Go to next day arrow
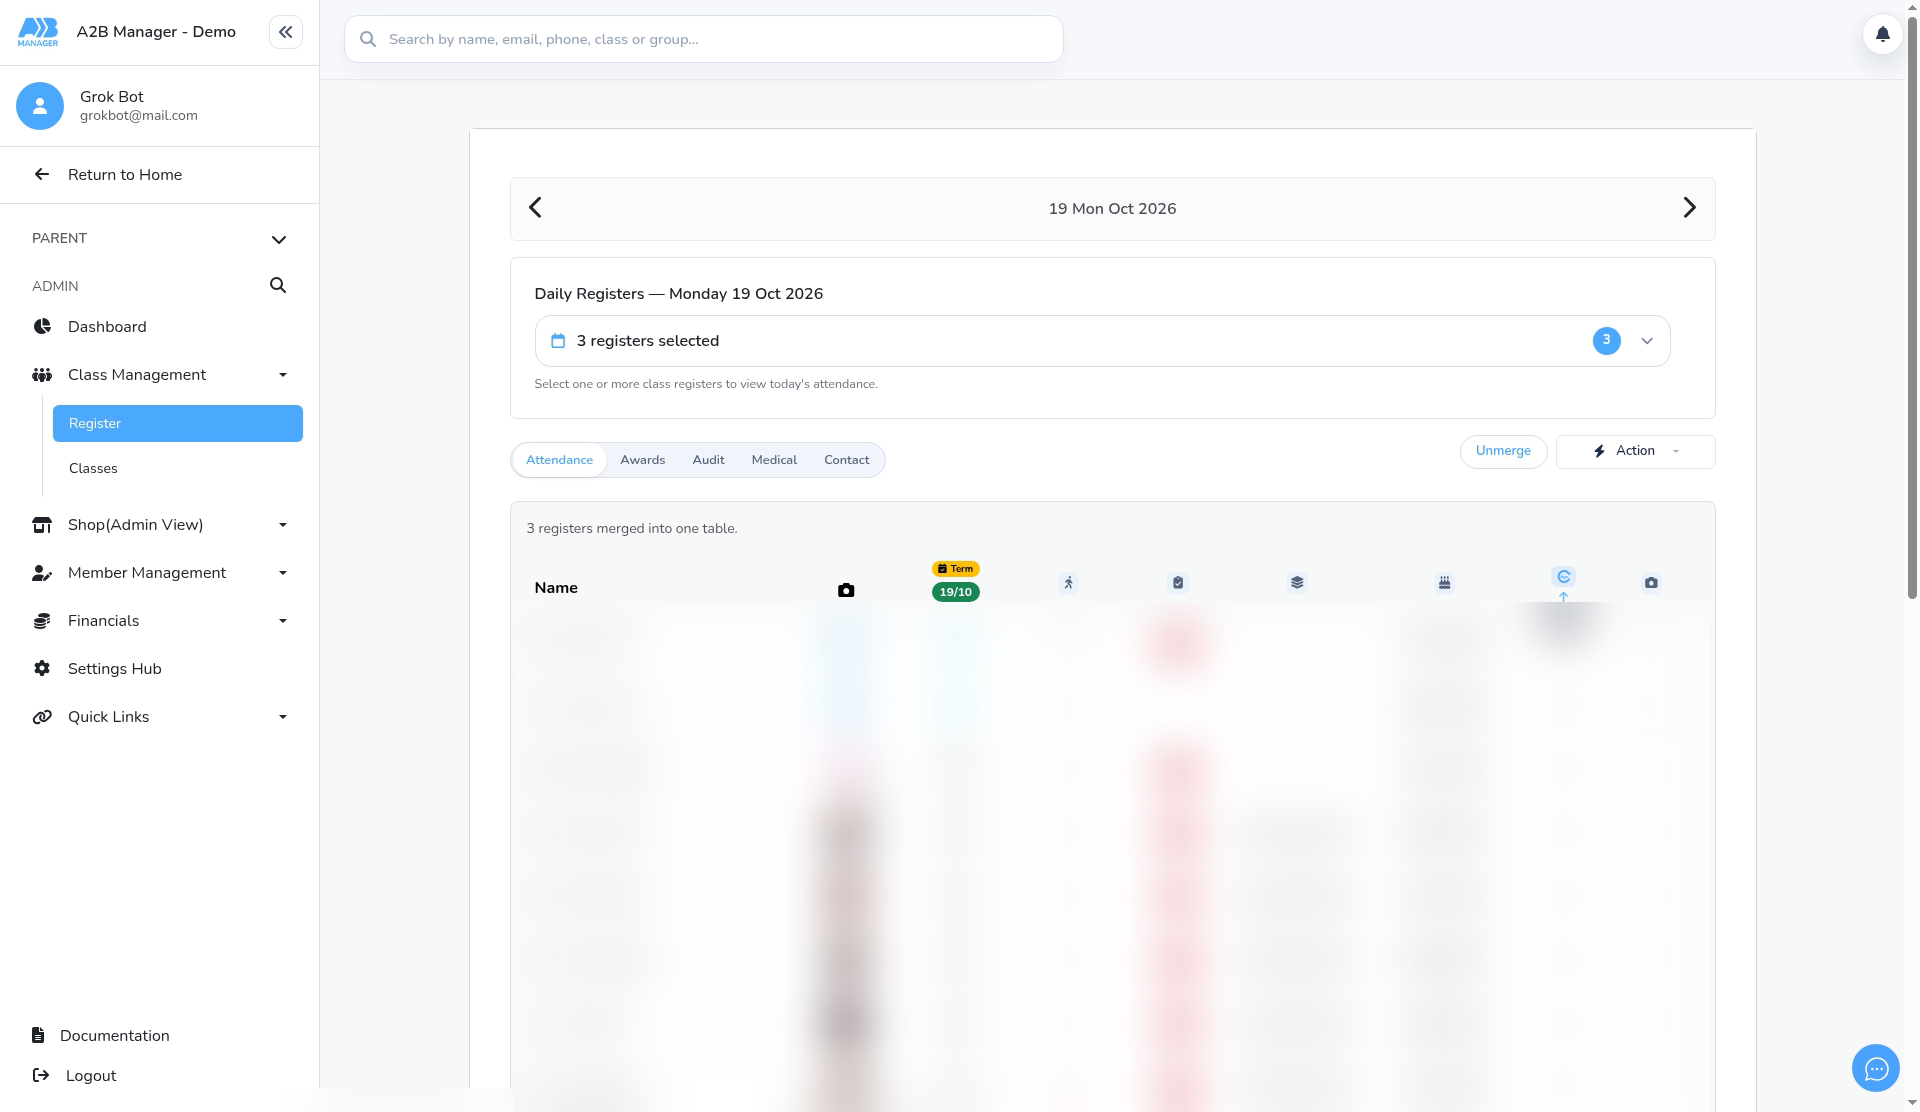The image size is (1920, 1112). [x=1689, y=208]
